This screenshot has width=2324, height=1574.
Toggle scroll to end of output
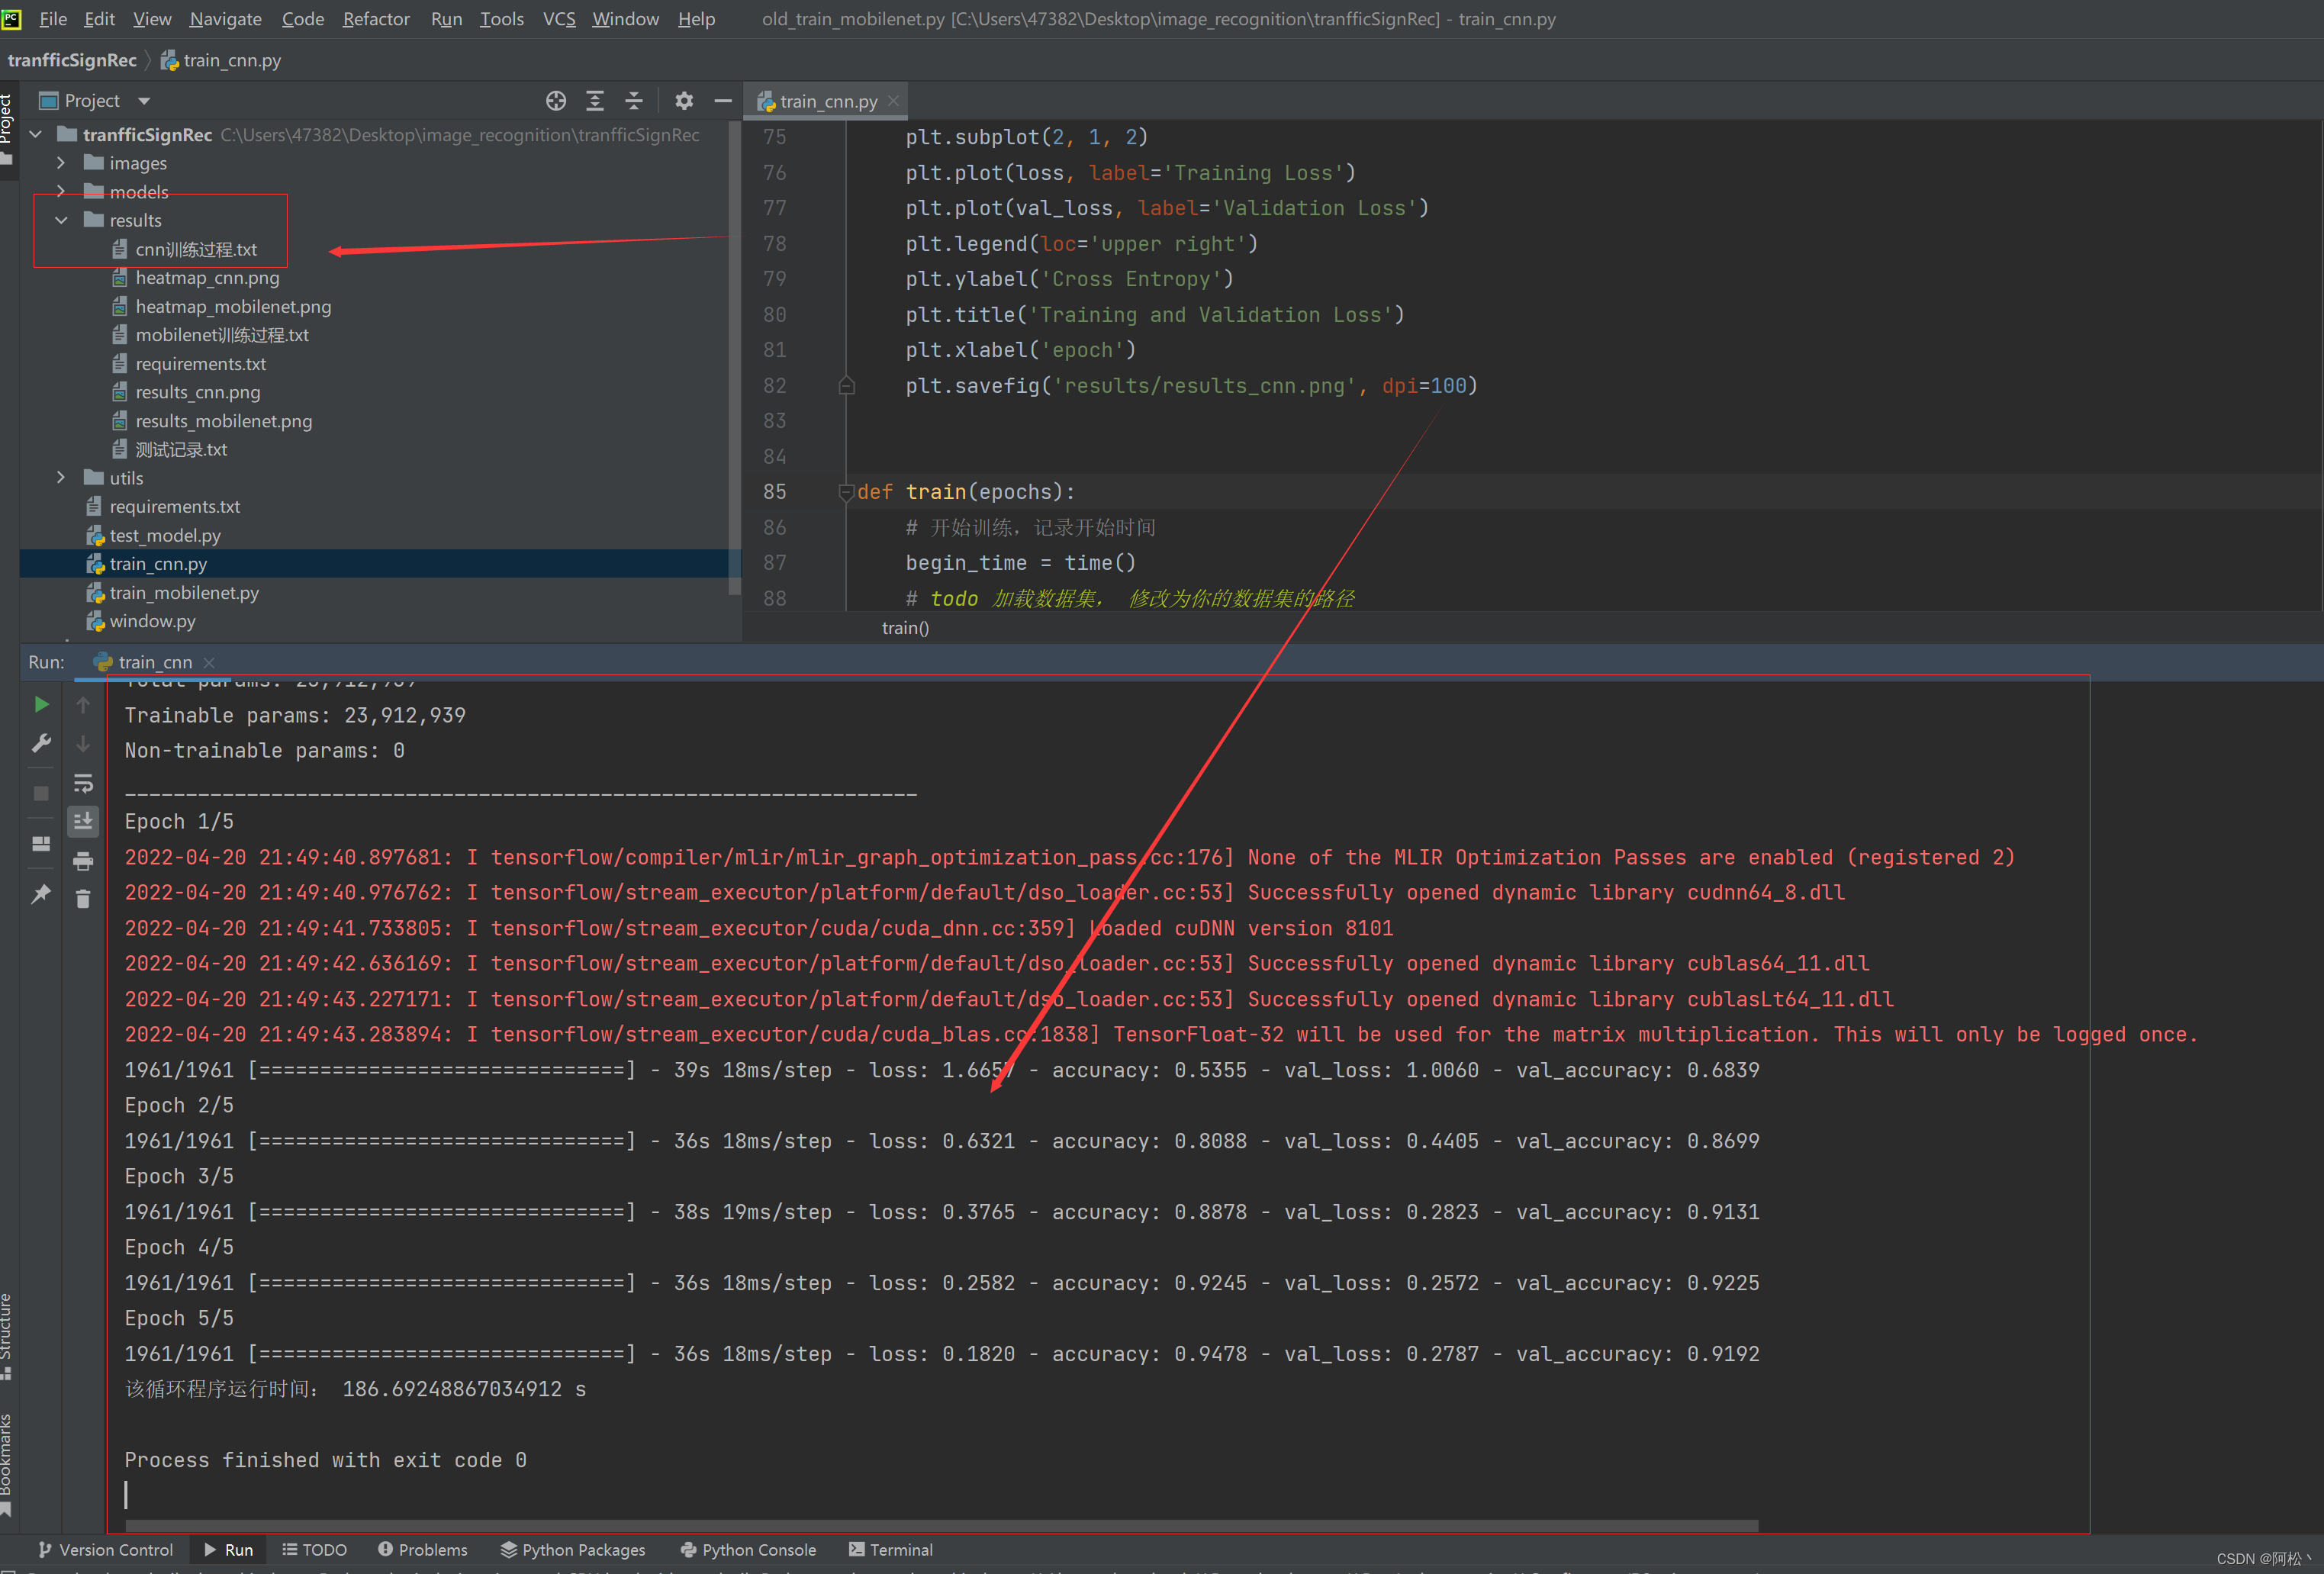pos(83,822)
